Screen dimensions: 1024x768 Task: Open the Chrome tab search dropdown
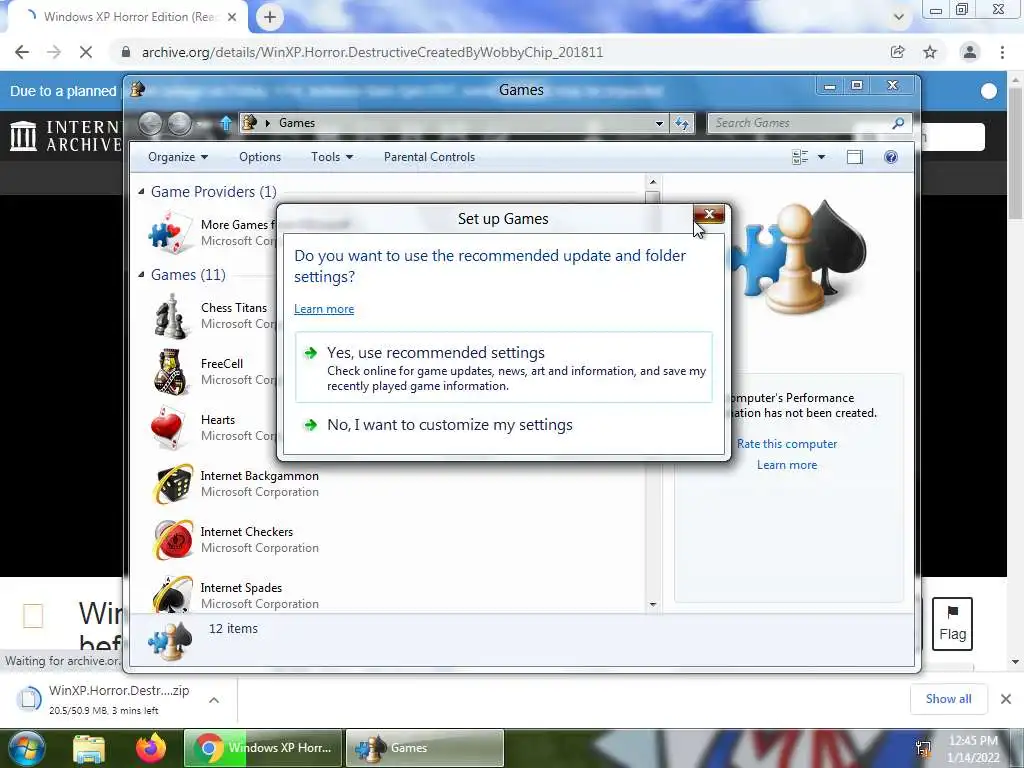[x=899, y=17]
